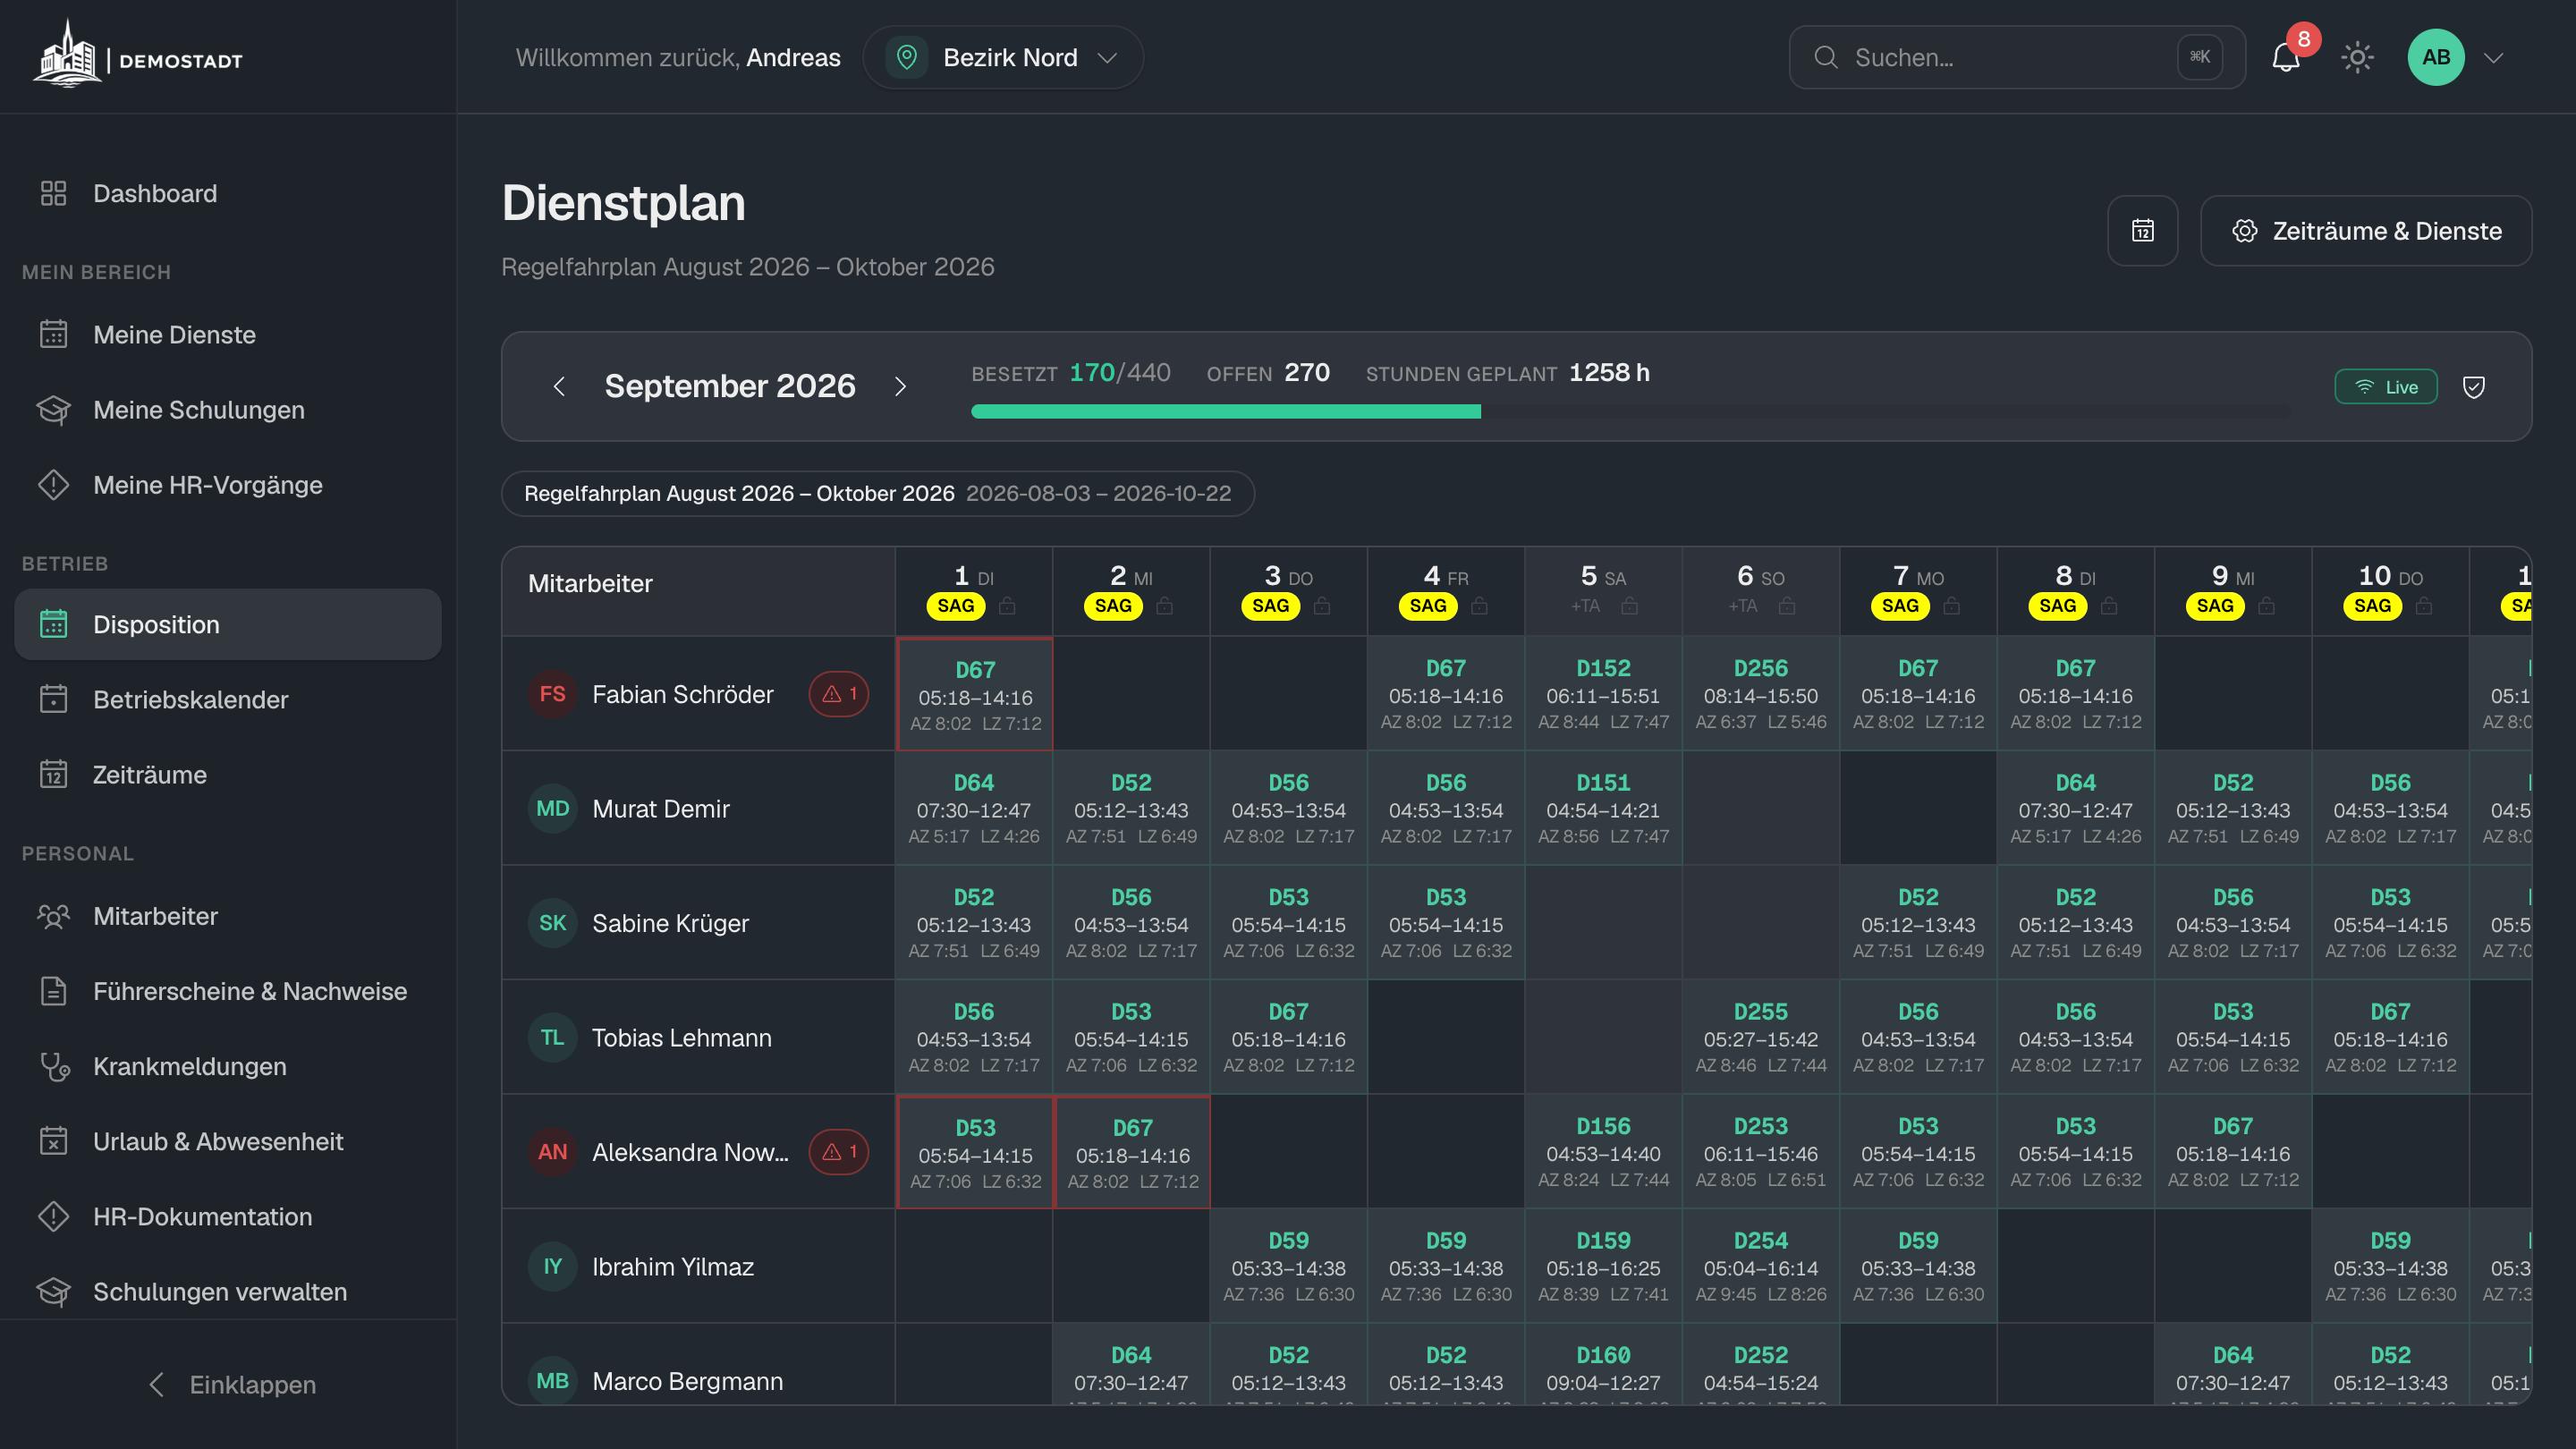Toggle lock icon for day 1 DI

(x=1007, y=605)
